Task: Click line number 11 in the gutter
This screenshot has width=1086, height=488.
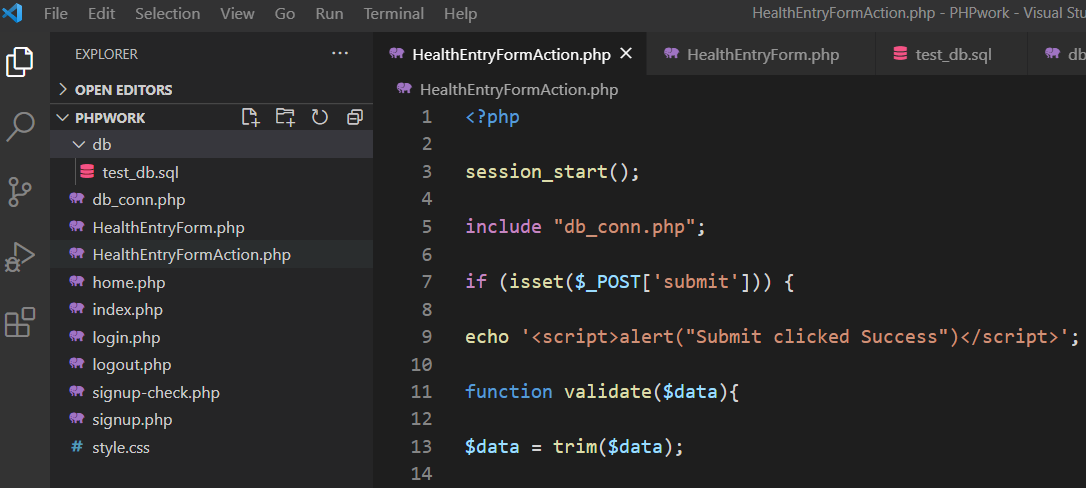Action: pos(421,392)
